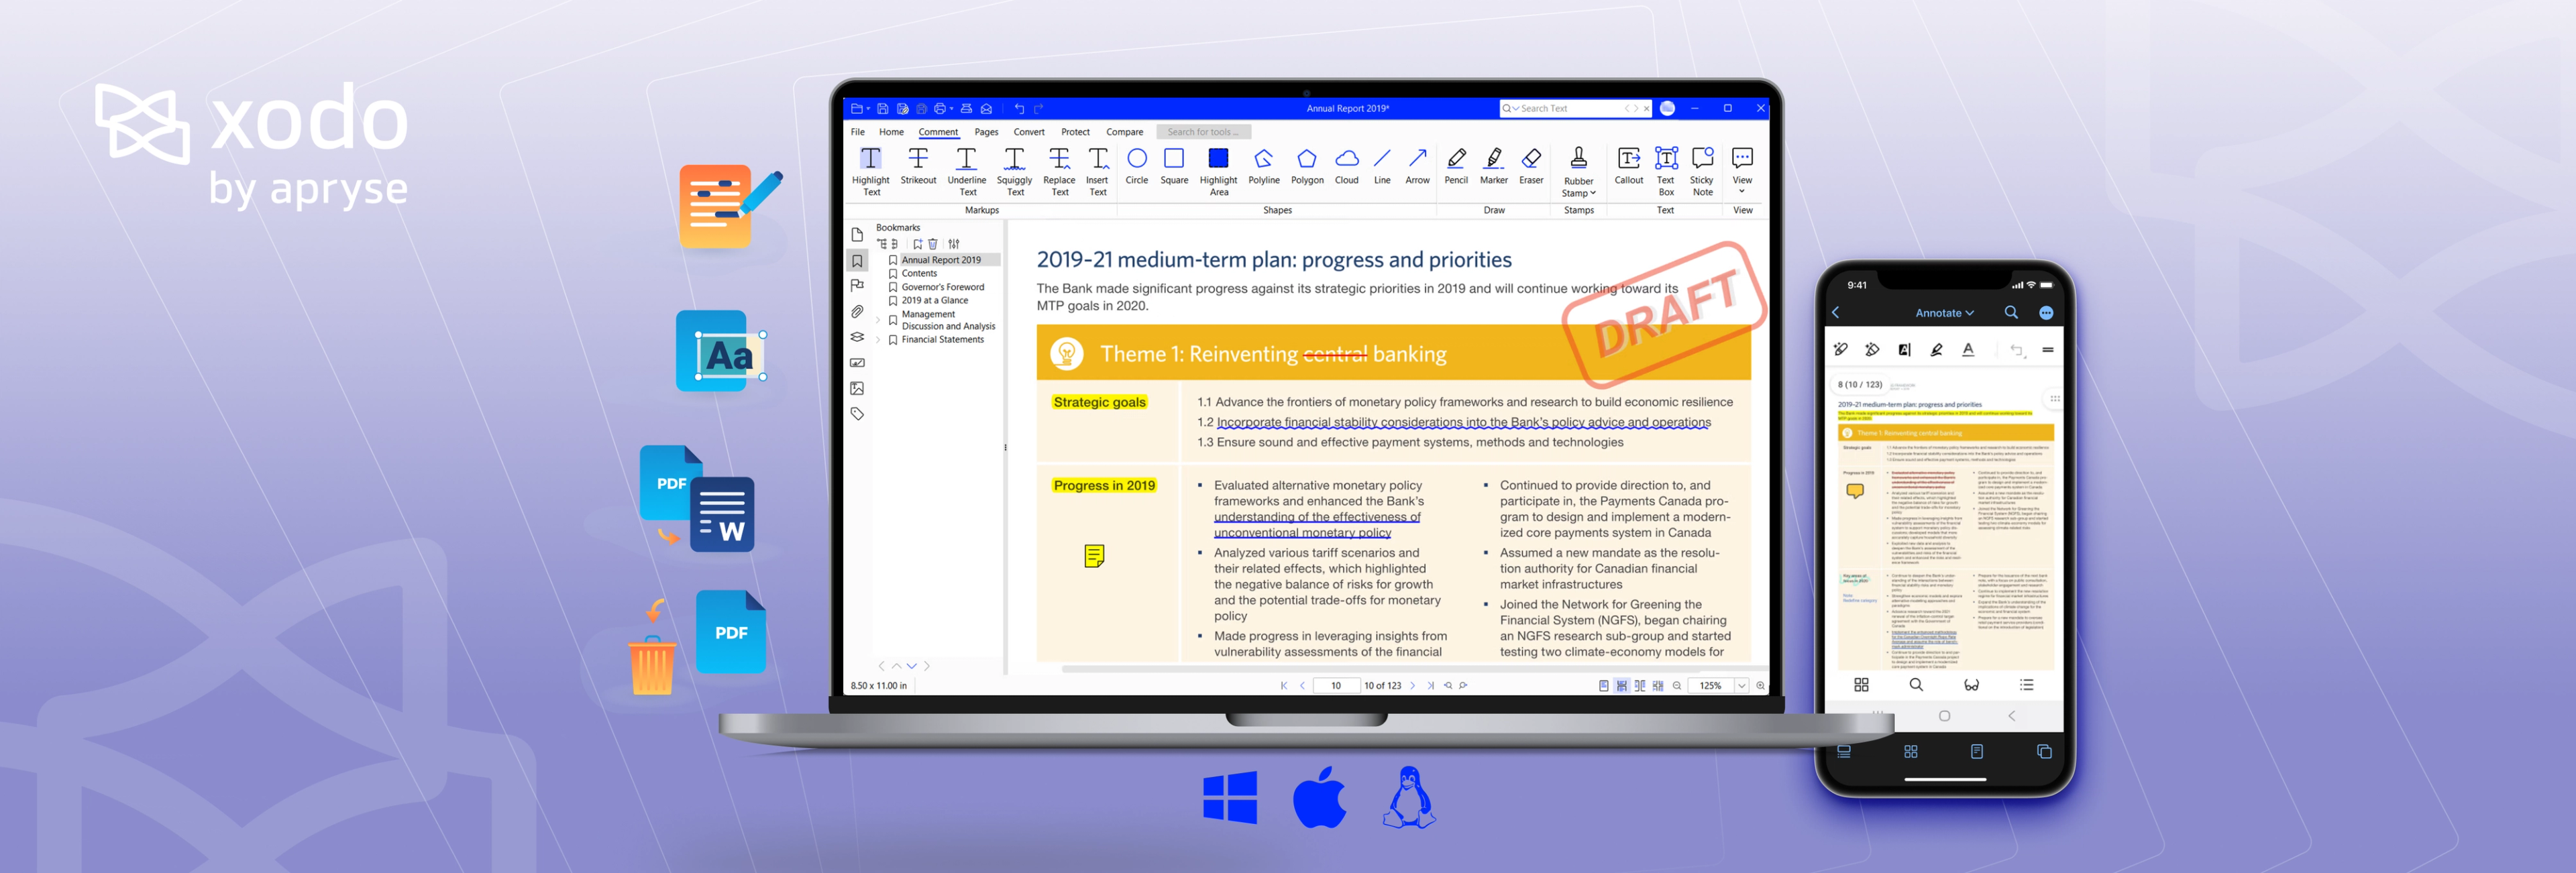Select the Circle shape tool
Image resolution: width=2576 pixels, height=873 pixels.
click(x=1137, y=166)
